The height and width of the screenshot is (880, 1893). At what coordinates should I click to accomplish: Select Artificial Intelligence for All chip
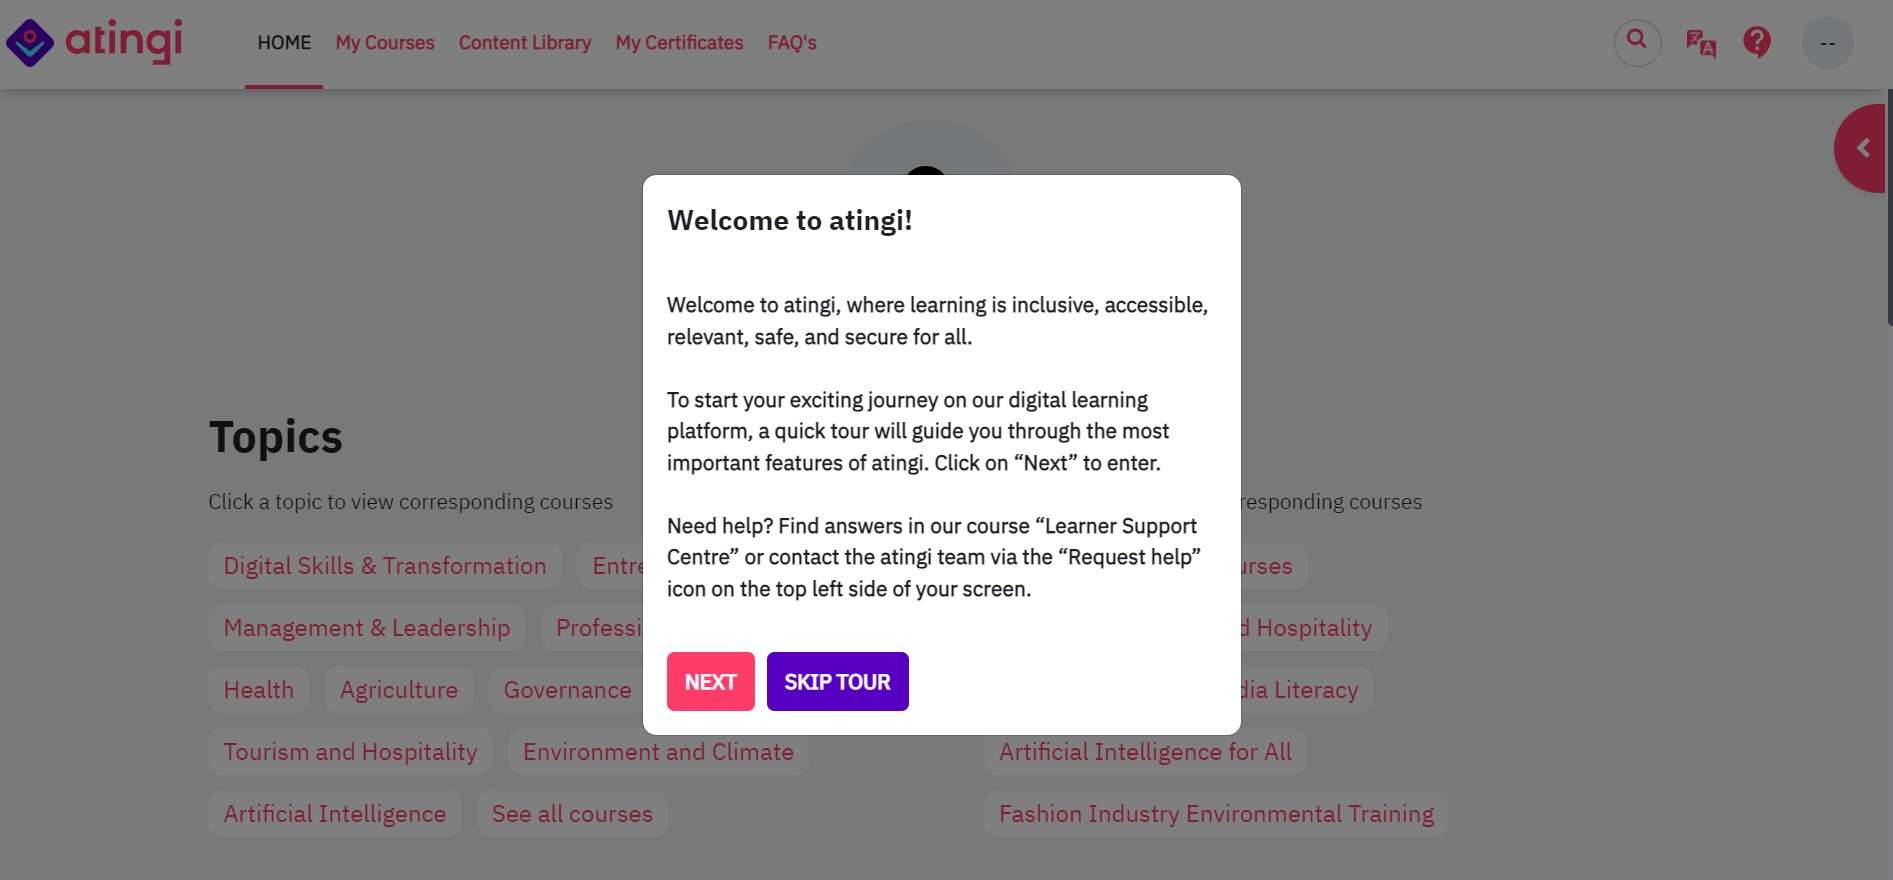coord(1145,752)
